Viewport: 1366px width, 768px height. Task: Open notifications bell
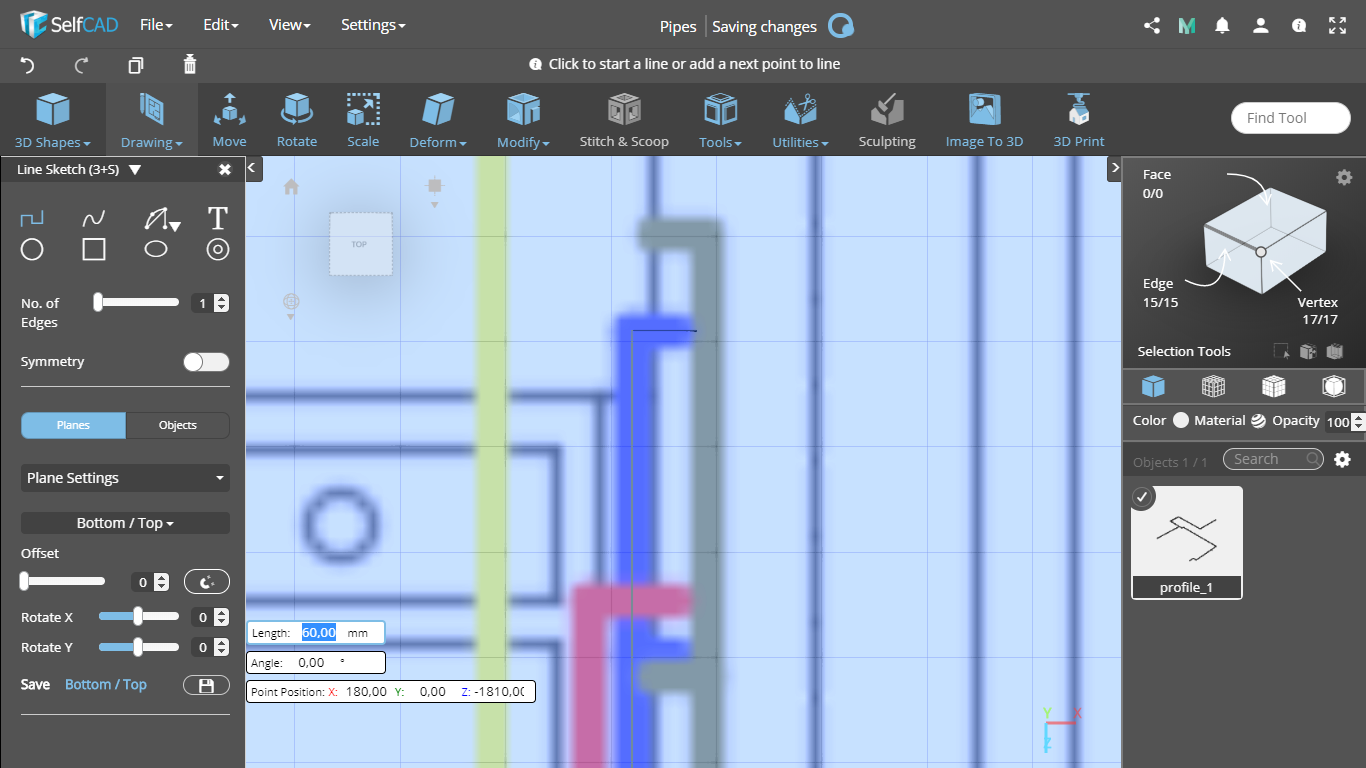tap(1222, 26)
